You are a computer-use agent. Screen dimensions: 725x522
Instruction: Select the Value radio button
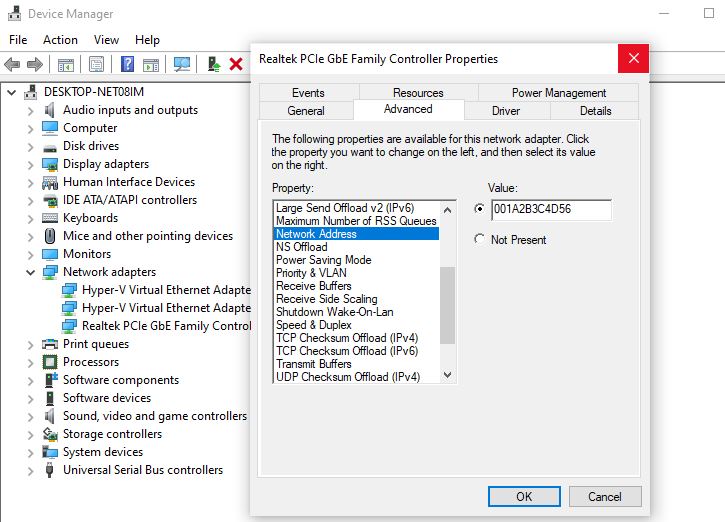click(479, 209)
